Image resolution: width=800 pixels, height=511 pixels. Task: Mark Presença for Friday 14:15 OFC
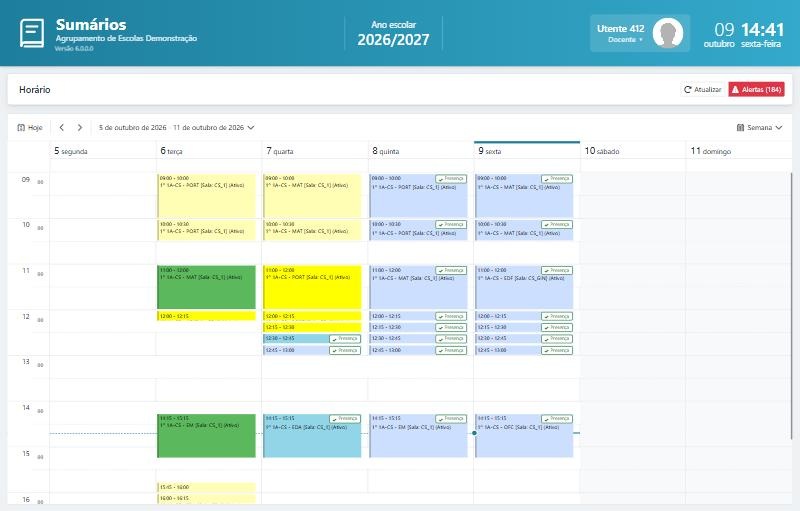point(557,419)
